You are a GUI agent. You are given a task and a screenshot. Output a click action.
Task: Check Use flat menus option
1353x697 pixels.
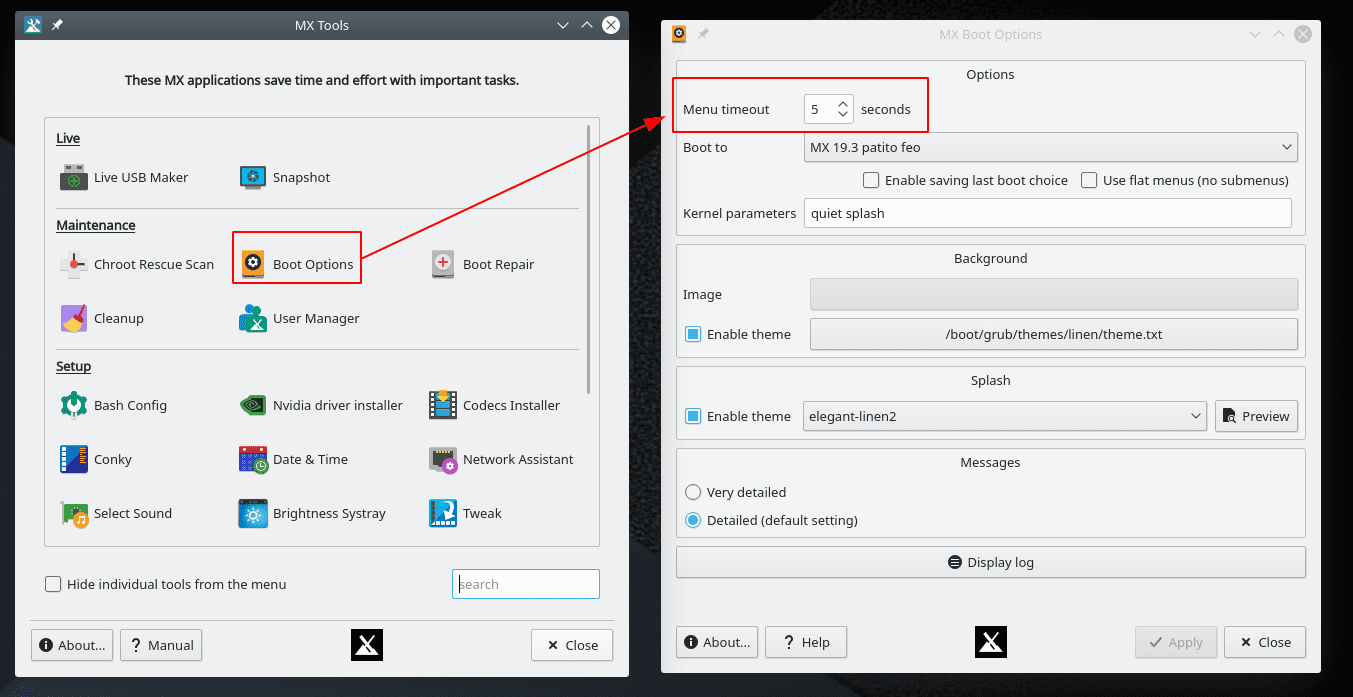tap(1089, 181)
